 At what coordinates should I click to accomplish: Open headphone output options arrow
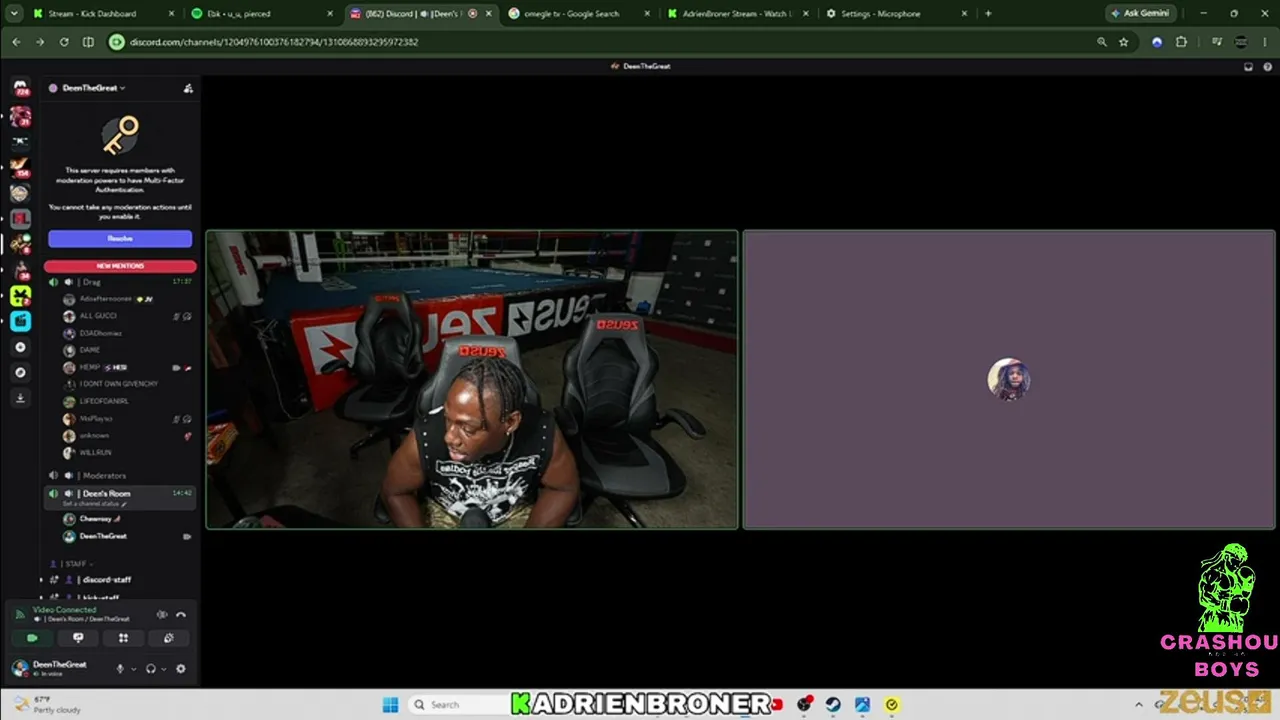164,669
